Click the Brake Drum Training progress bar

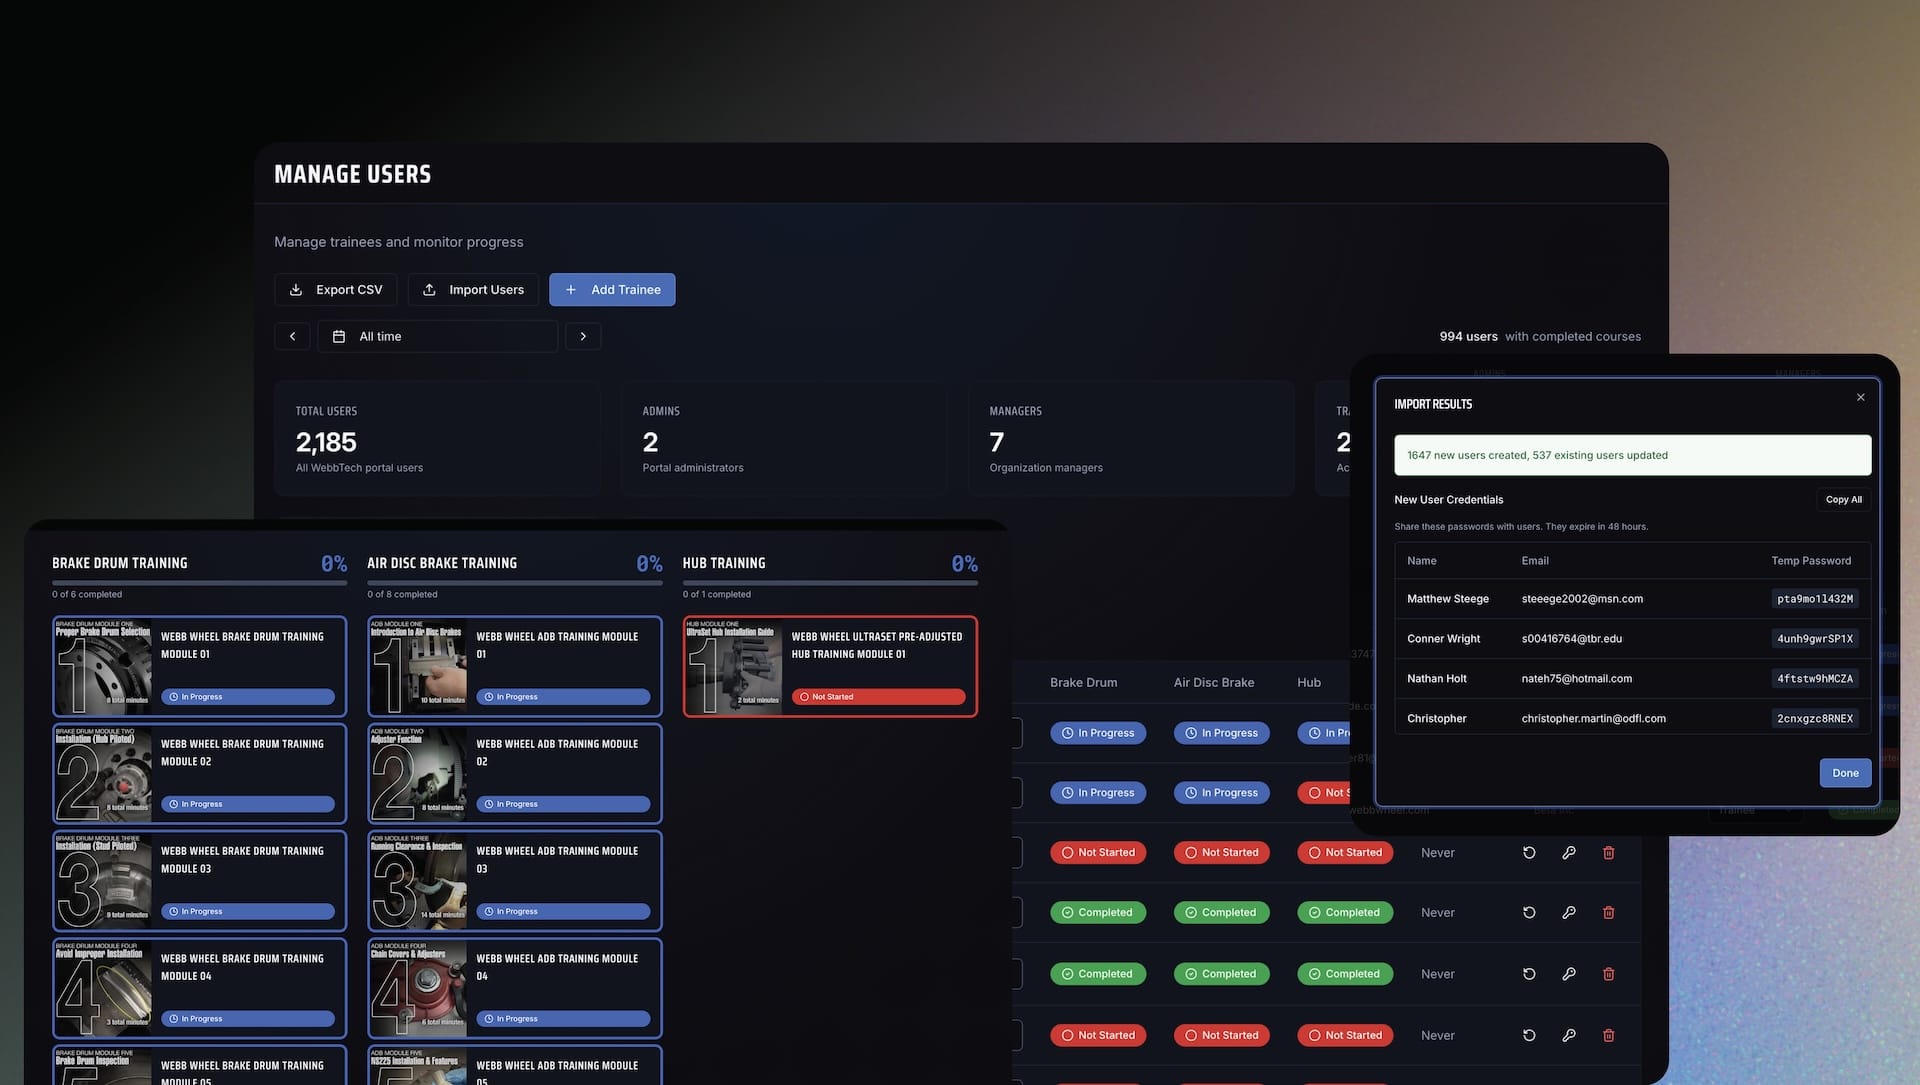199,581
